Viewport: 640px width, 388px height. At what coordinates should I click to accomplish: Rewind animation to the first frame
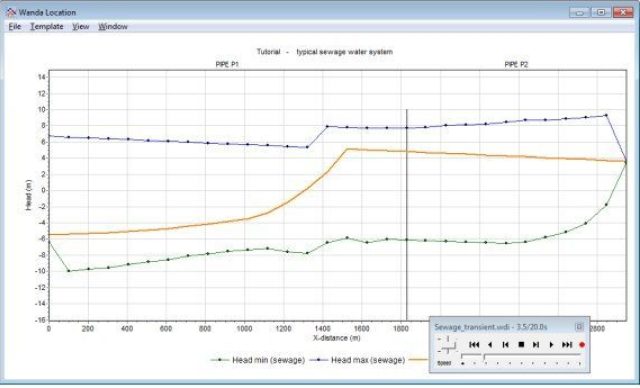(474, 345)
